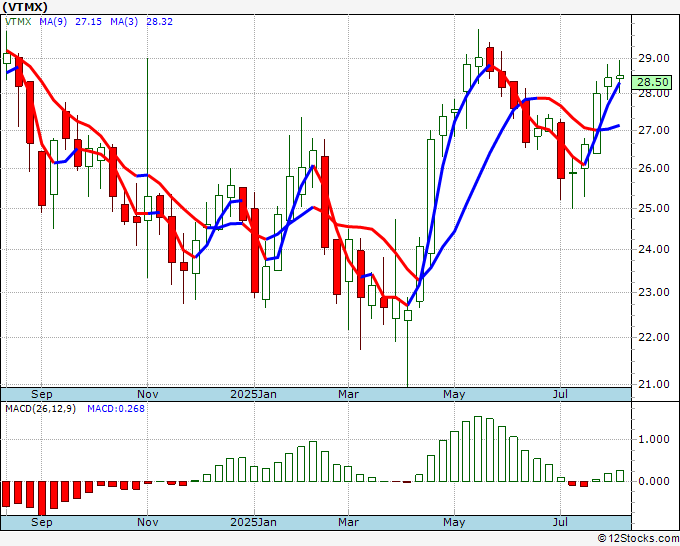680x546 pixels.
Task: Click the latest candlestick near 28.50
Action: (x=620, y=77)
